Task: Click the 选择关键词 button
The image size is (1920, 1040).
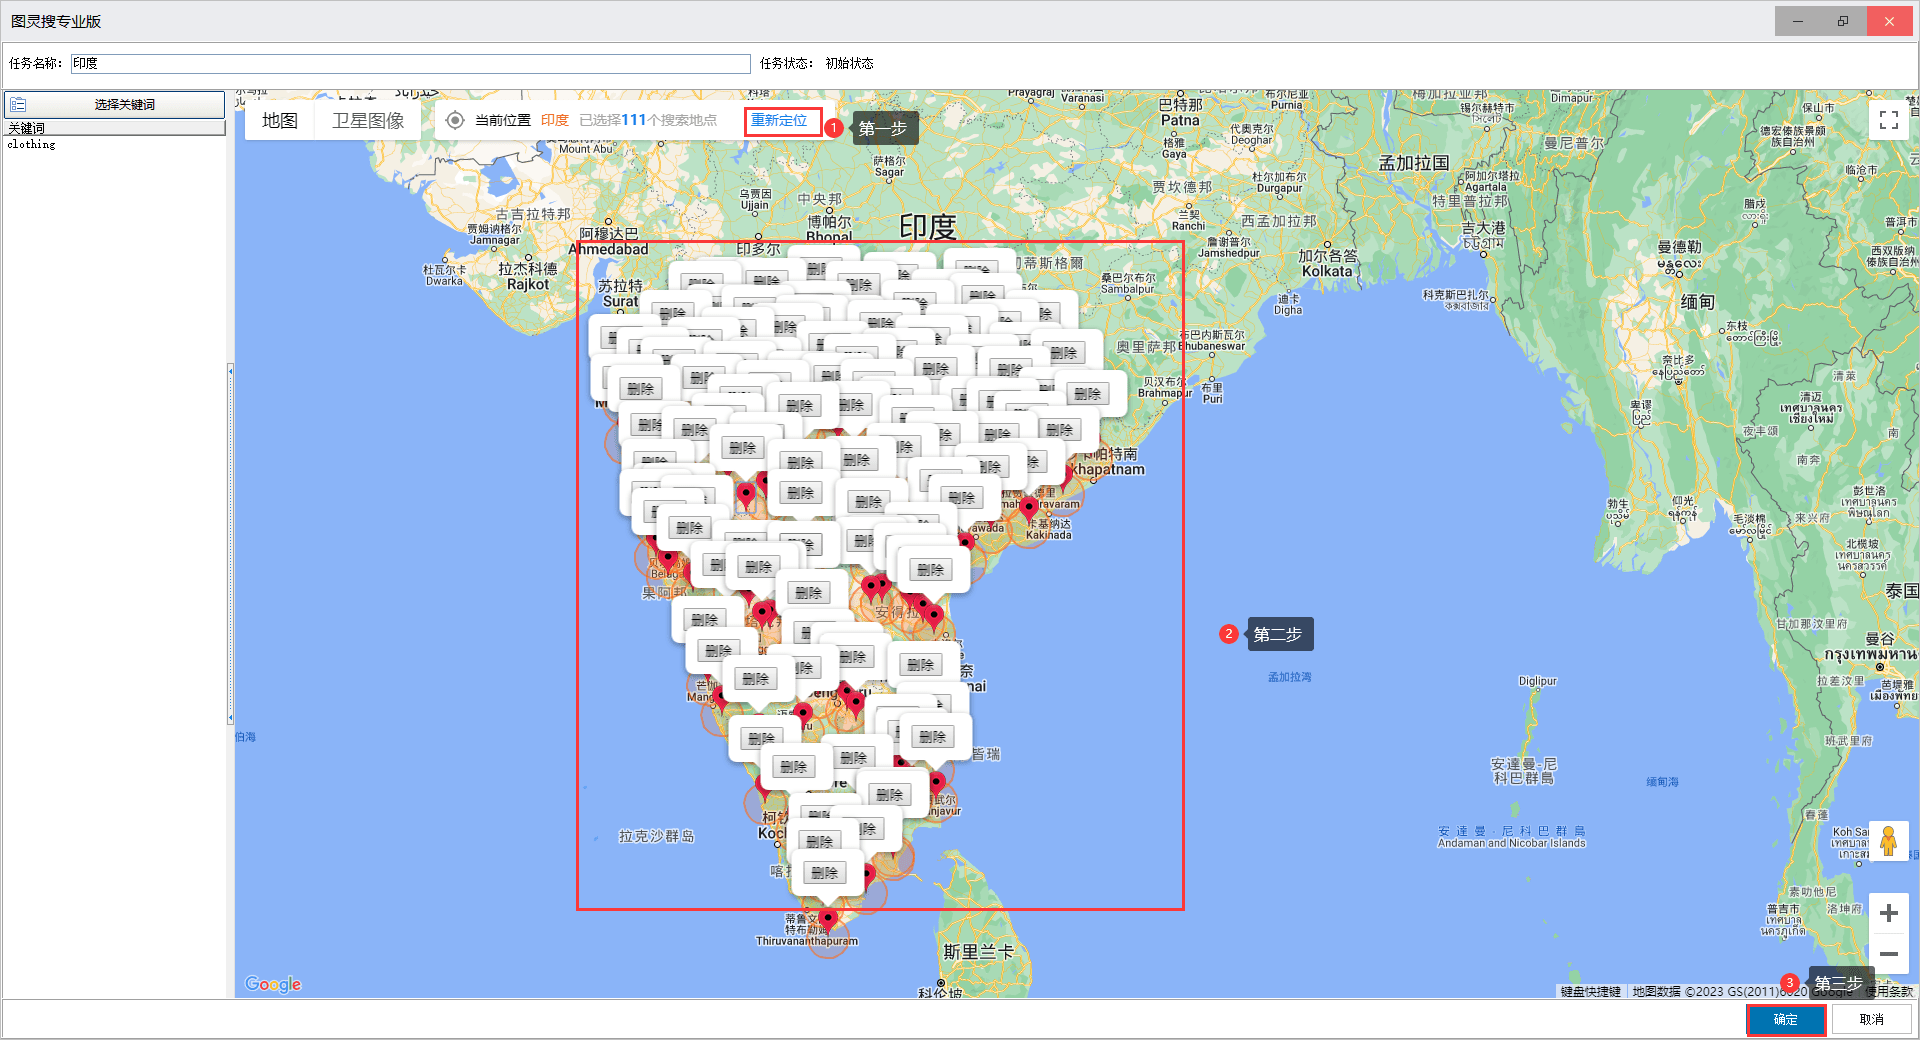Action: [x=115, y=104]
